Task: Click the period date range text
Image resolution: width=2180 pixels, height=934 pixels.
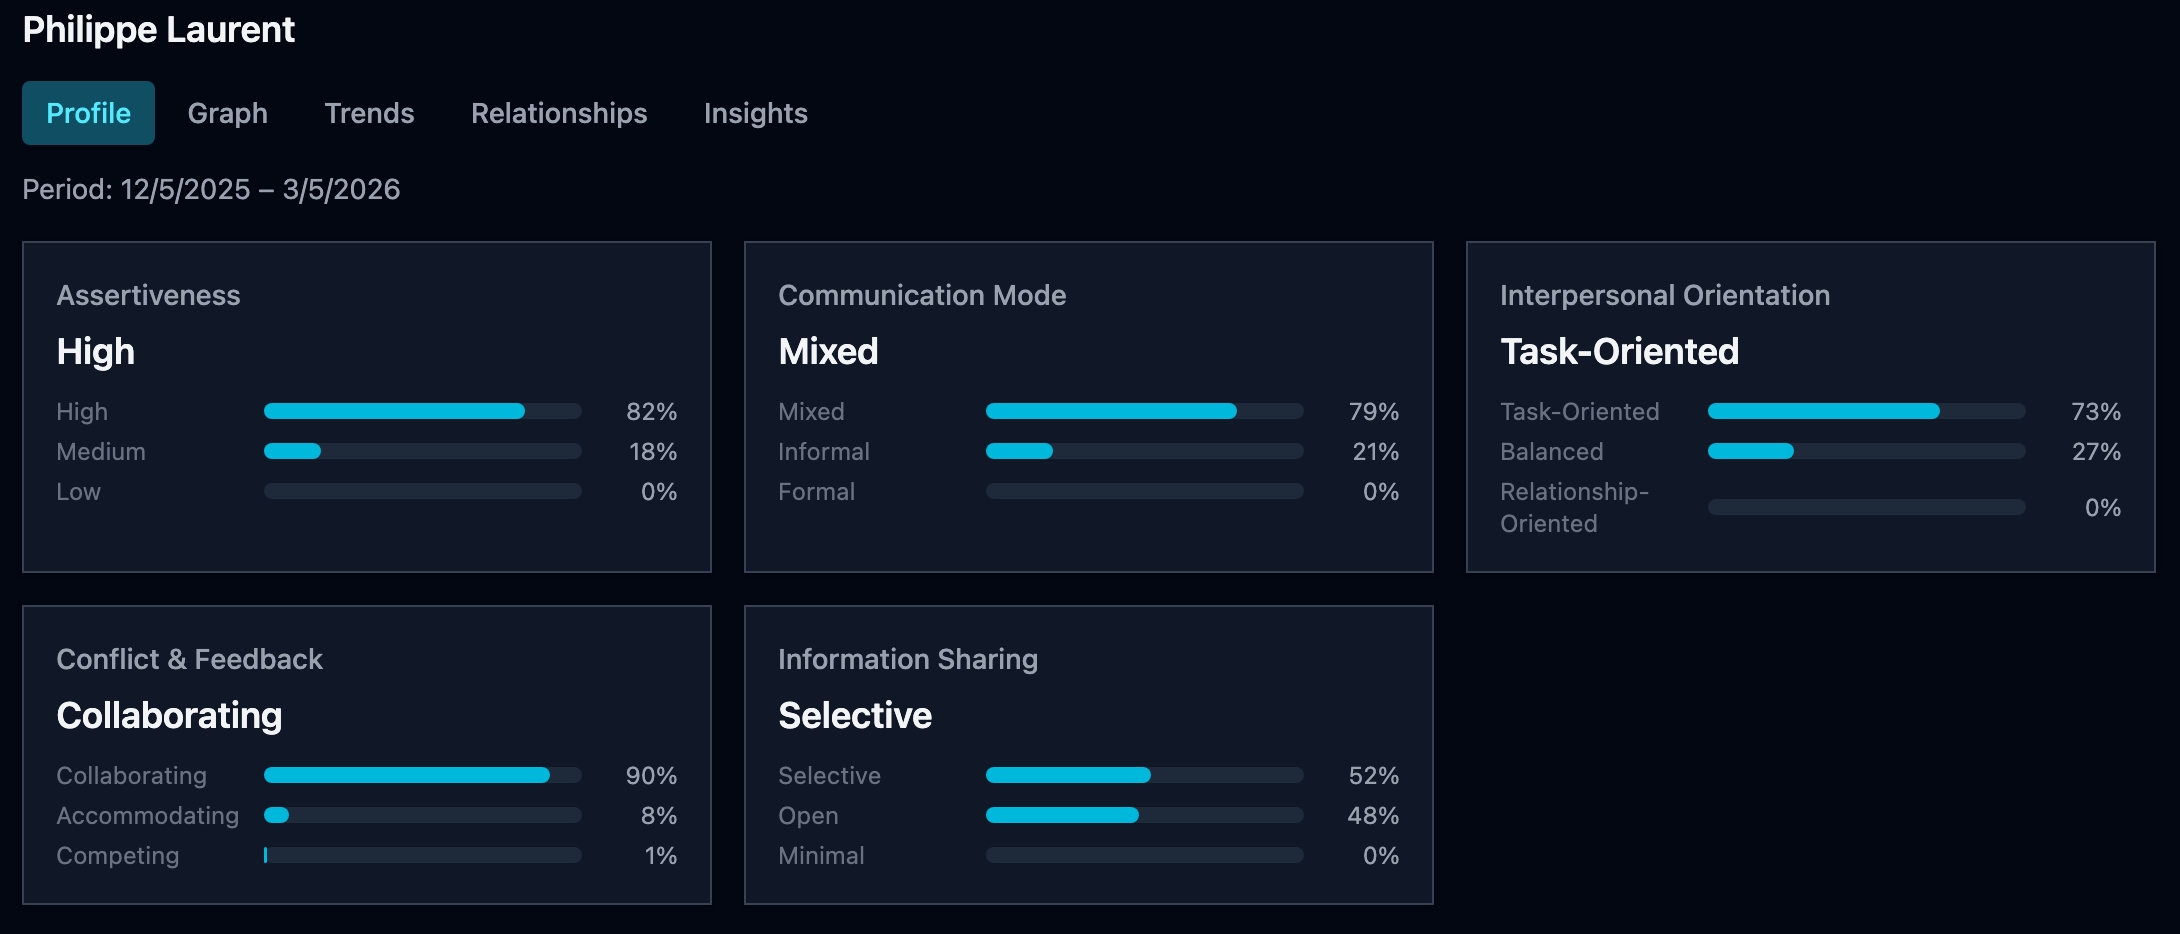Action: (x=210, y=188)
